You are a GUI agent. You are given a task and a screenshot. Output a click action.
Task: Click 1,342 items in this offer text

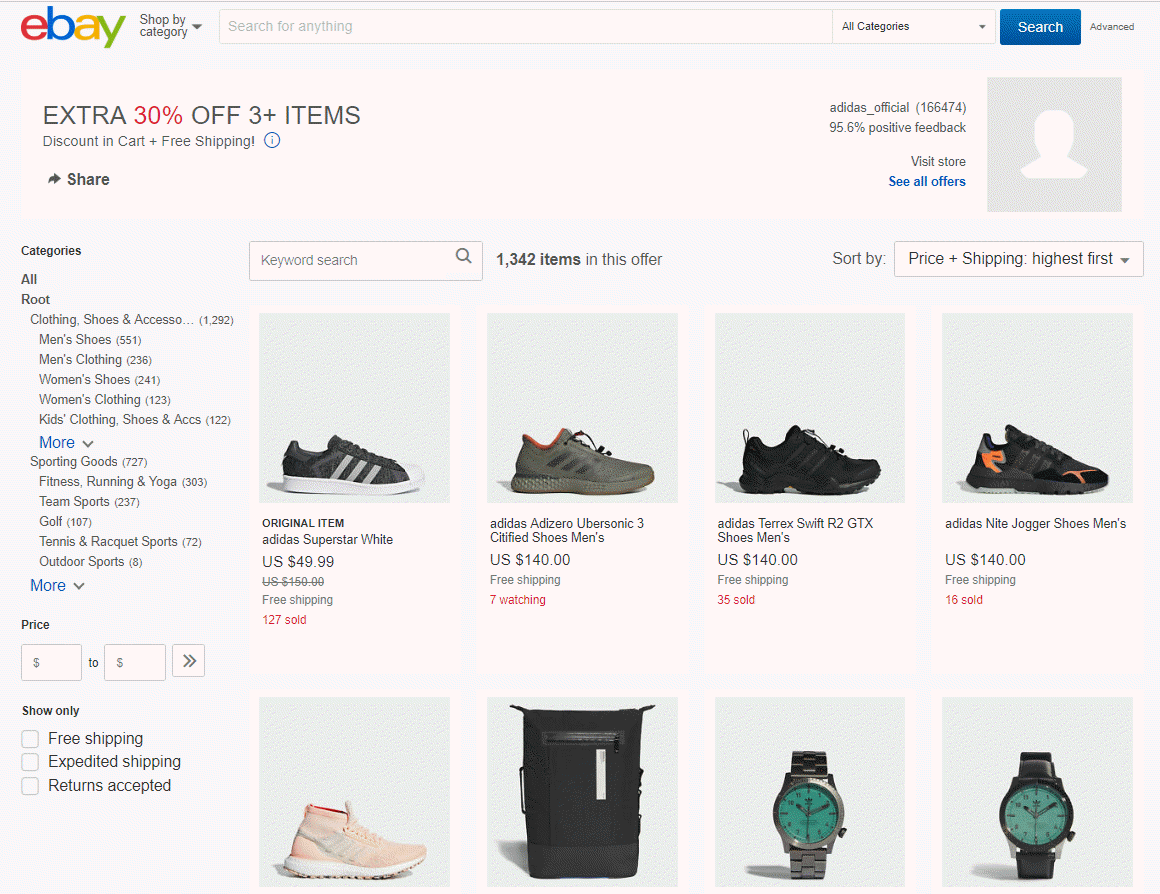[x=579, y=260]
